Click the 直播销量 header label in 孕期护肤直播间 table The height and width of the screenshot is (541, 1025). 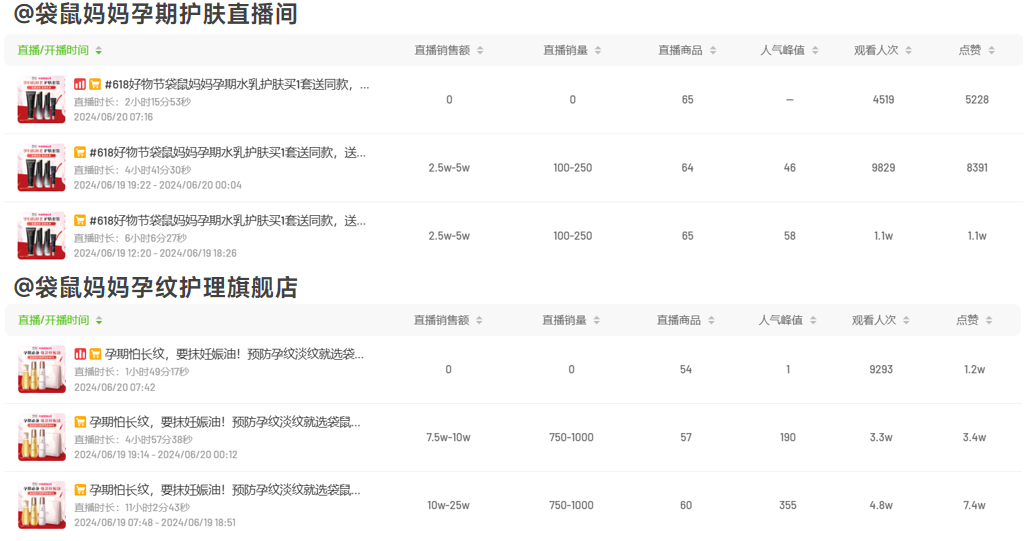(565, 50)
